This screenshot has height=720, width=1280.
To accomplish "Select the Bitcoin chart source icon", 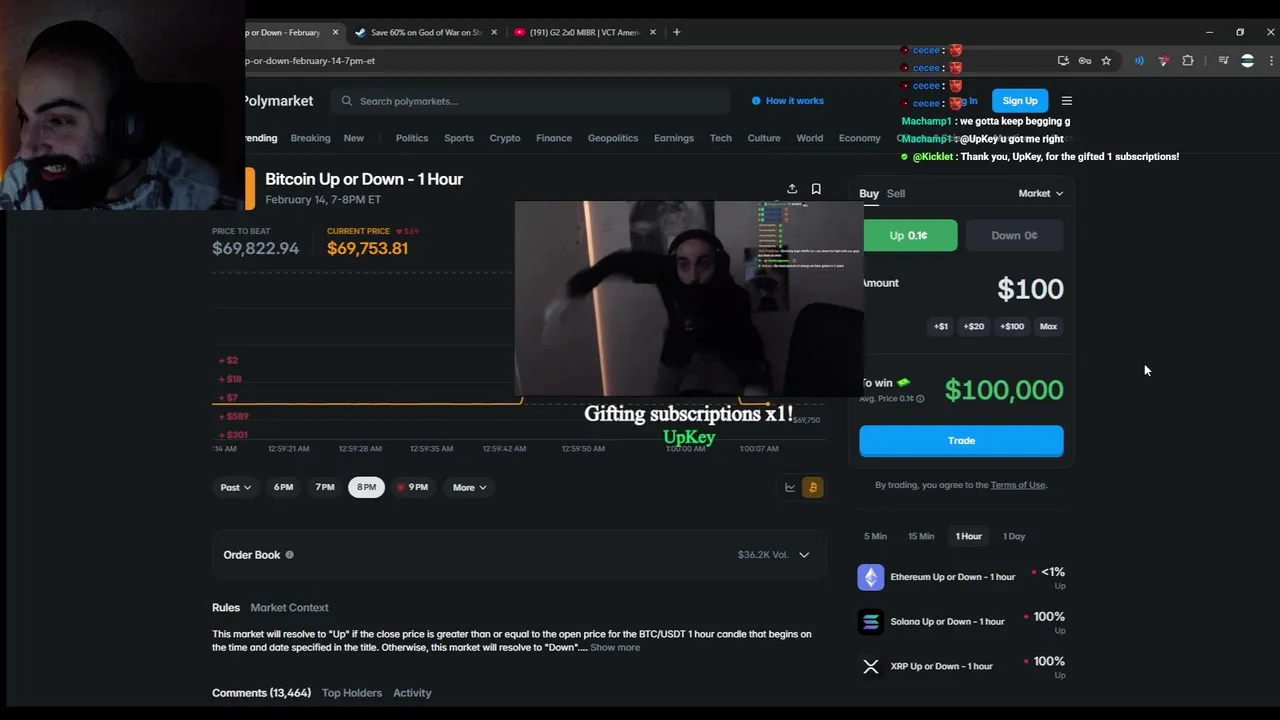I will (x=813, y=487).
